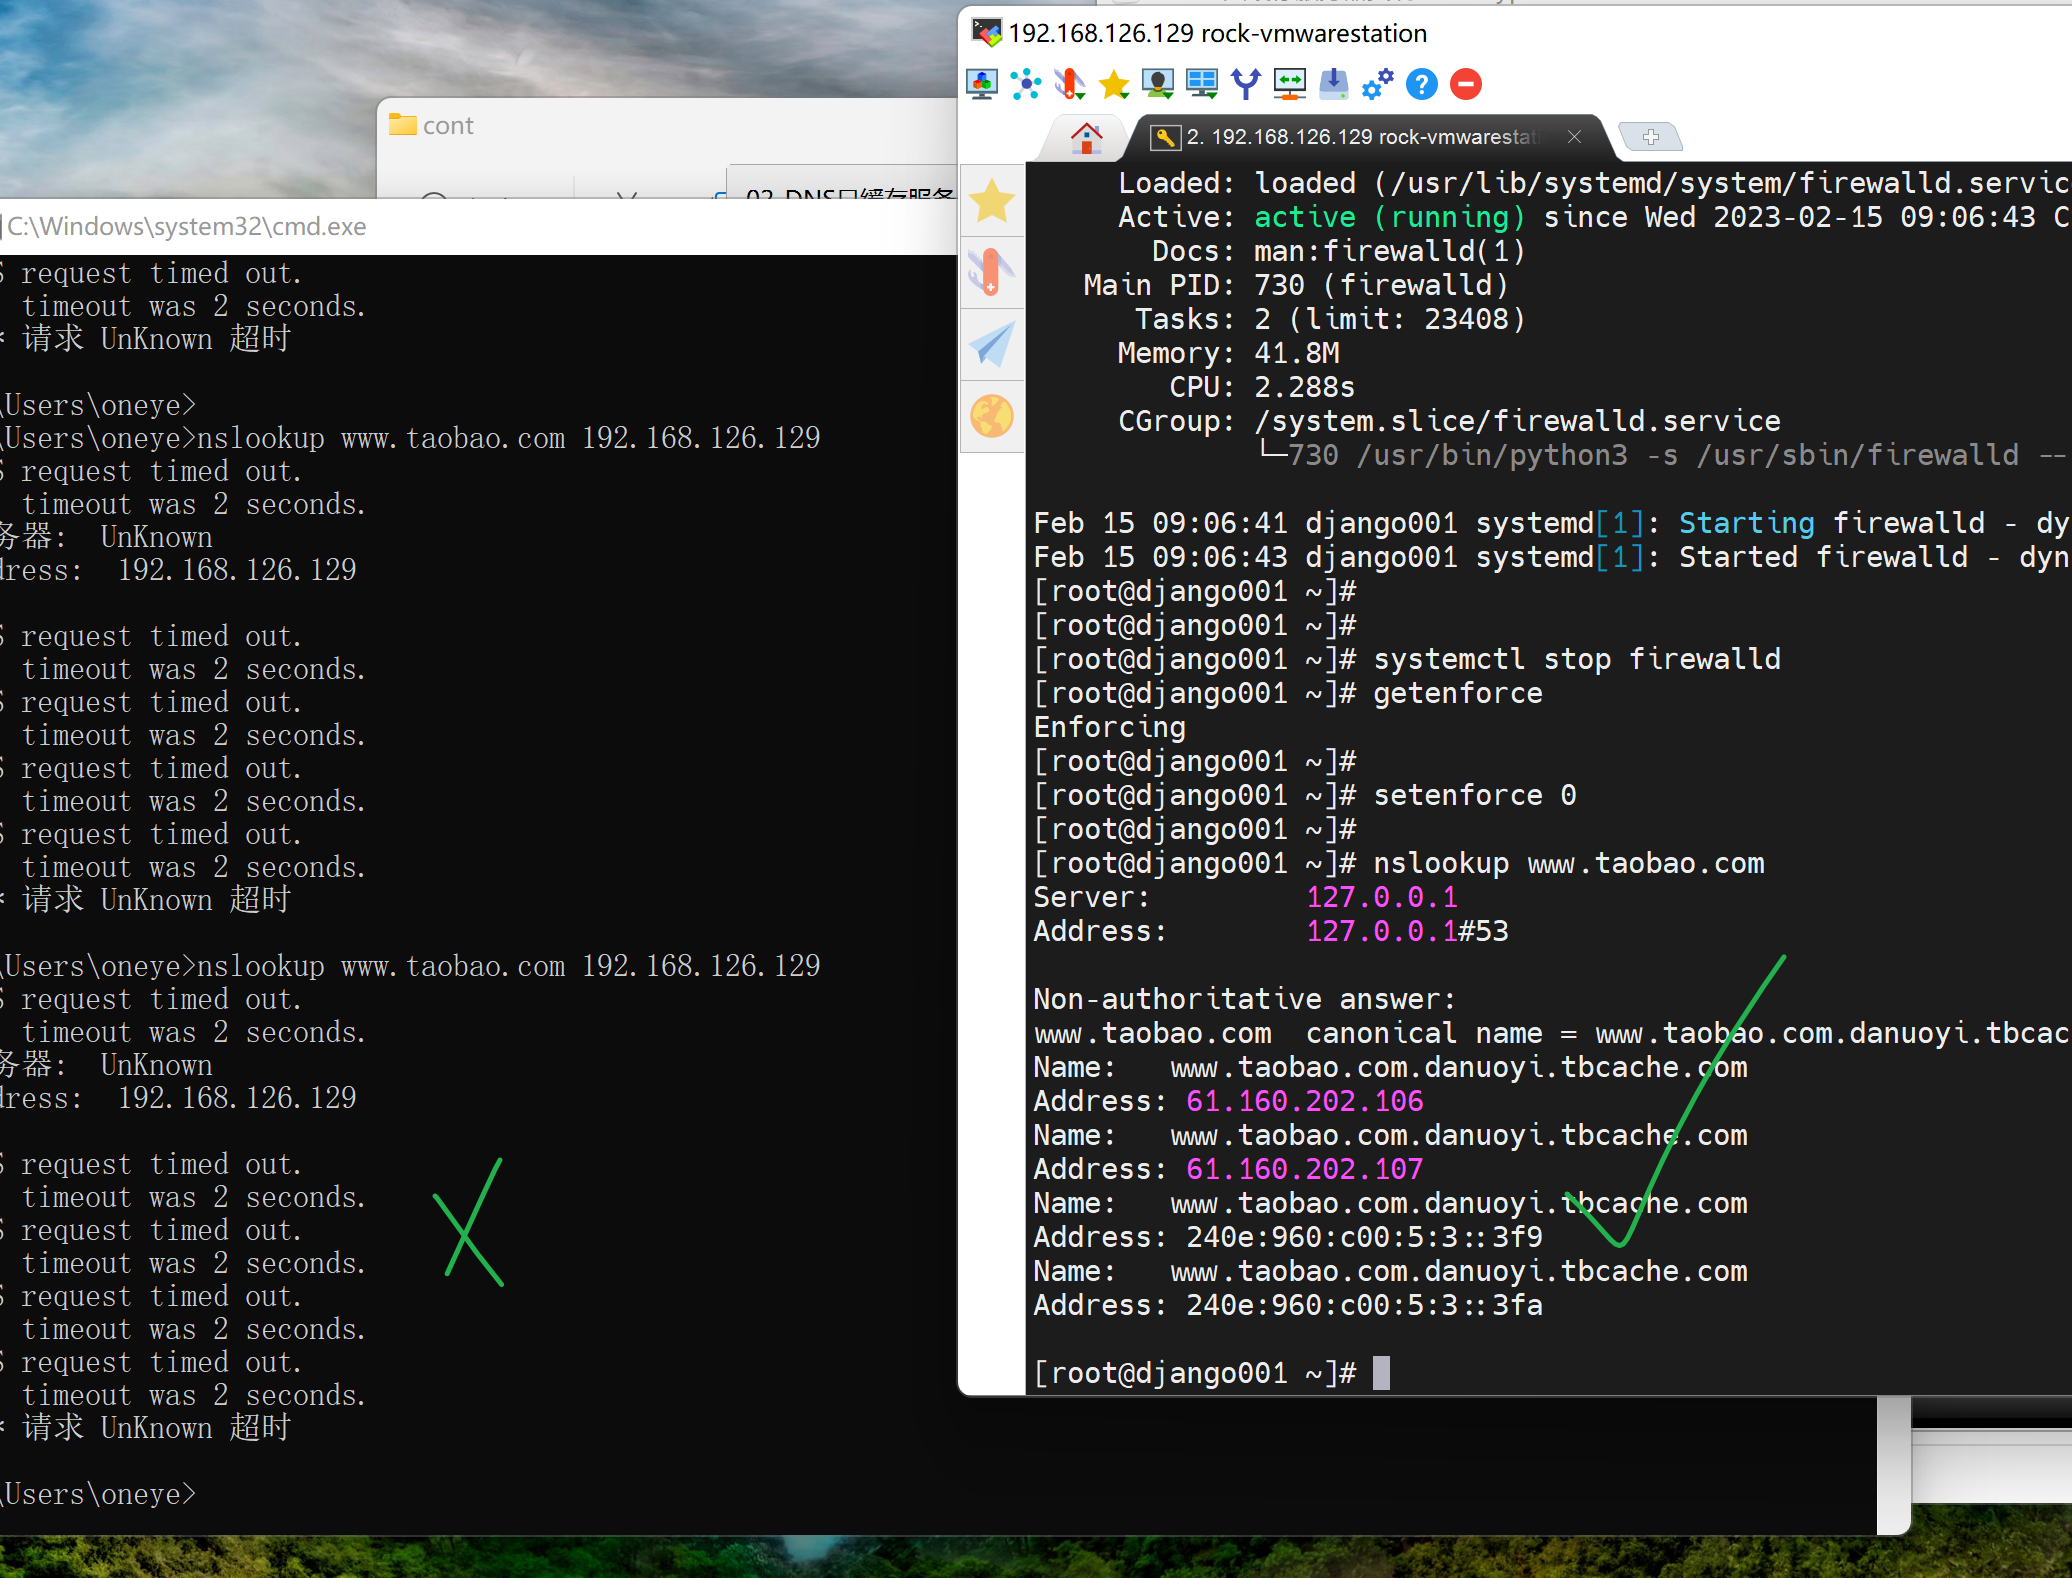Expand the Split windows toolbar dropdown
The image size is (2072, 1578).
1202,84
